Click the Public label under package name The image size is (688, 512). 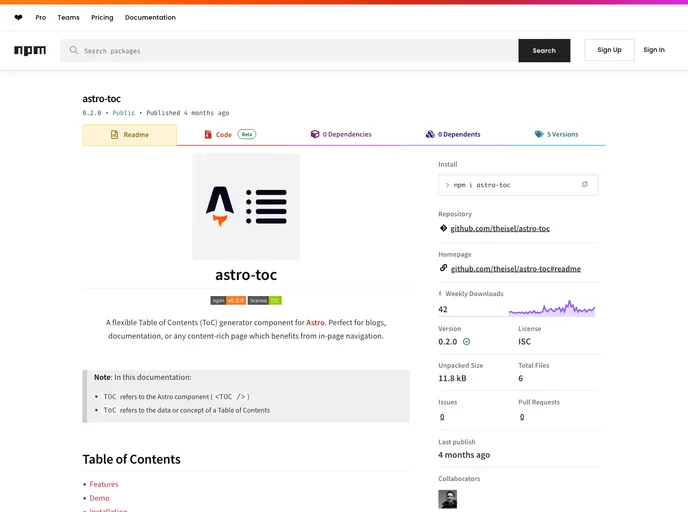[124, 113]
